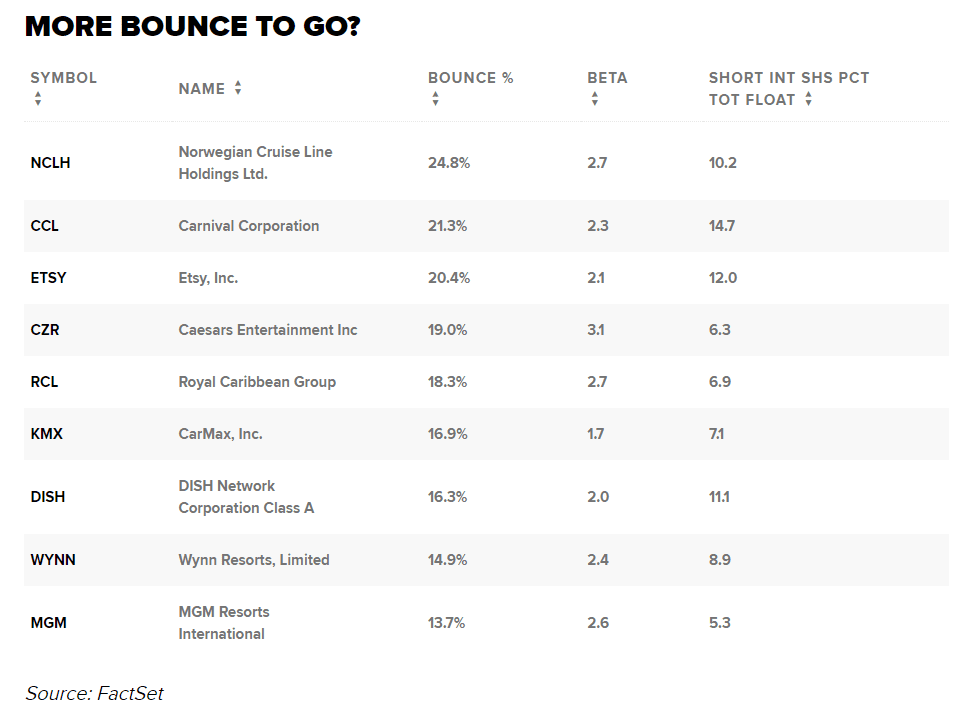956x716 pixels.
Task: Open the CCL ticker symbol
Action: (45, 226)
